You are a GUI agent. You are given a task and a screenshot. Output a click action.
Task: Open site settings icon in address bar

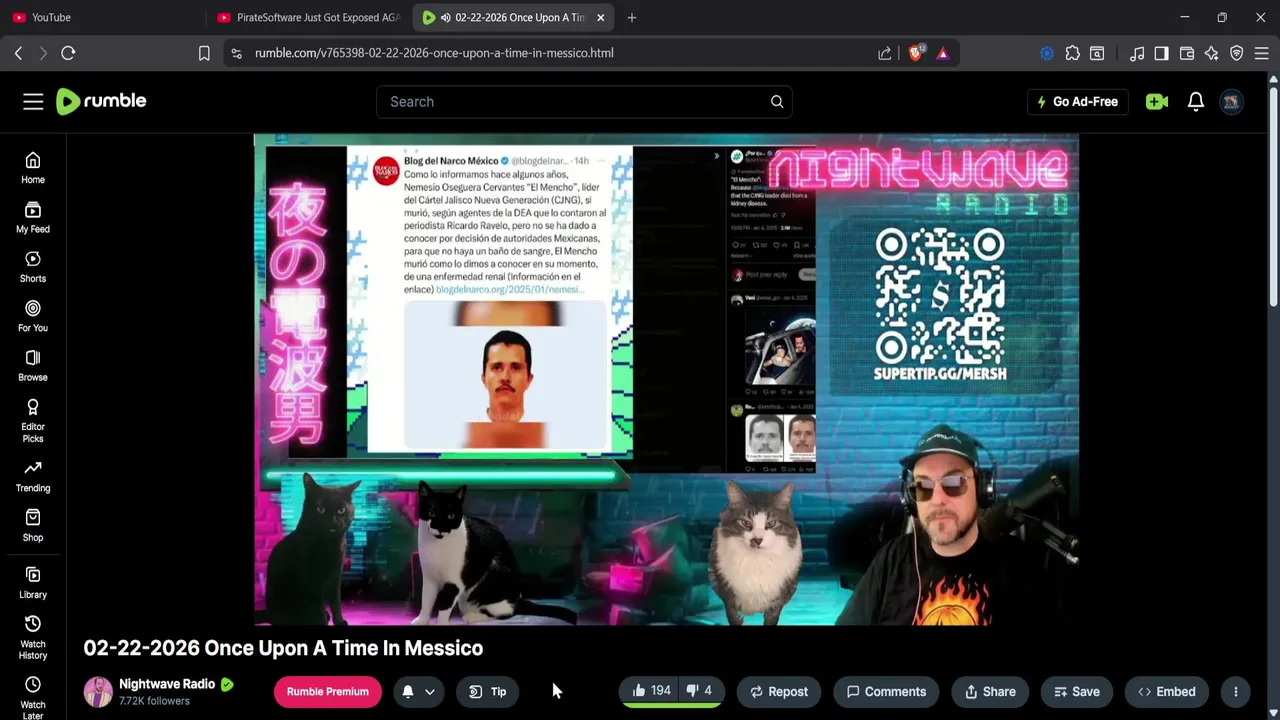[x=236, y=53]
